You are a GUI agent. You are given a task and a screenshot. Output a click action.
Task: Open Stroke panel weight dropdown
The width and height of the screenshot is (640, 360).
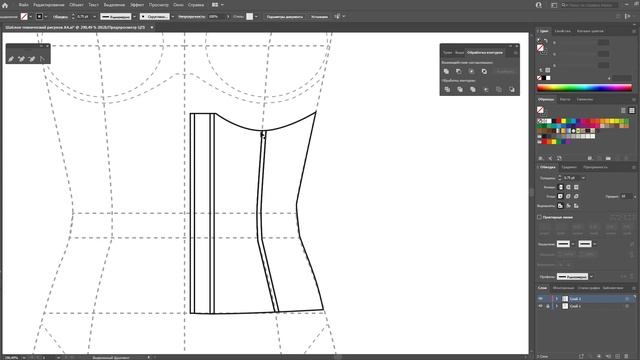point(583,178)
